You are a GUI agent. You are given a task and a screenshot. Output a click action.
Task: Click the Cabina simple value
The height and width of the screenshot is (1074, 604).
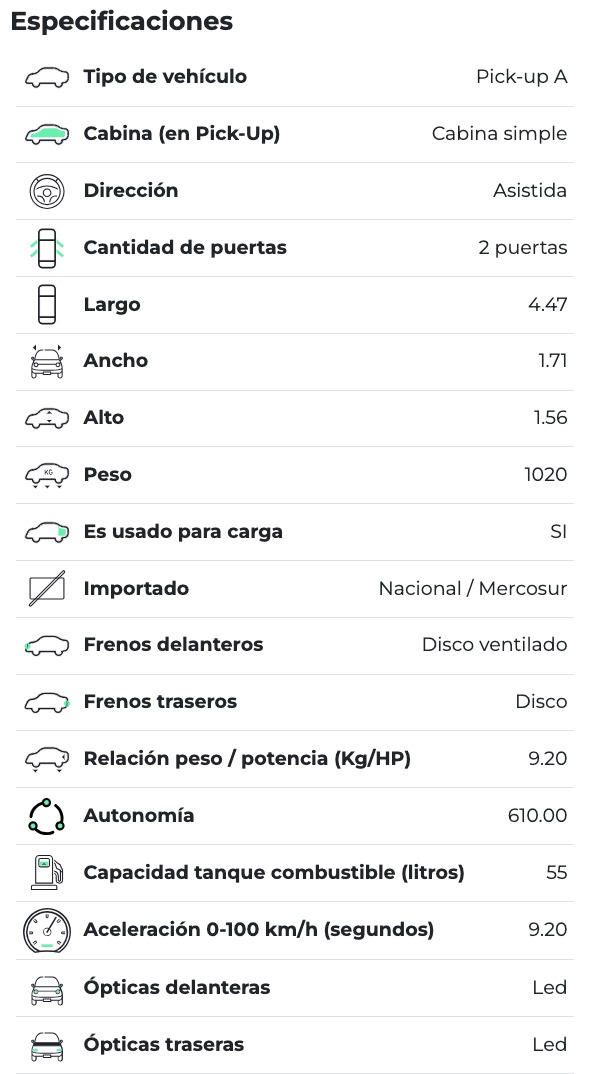point(499,134)
